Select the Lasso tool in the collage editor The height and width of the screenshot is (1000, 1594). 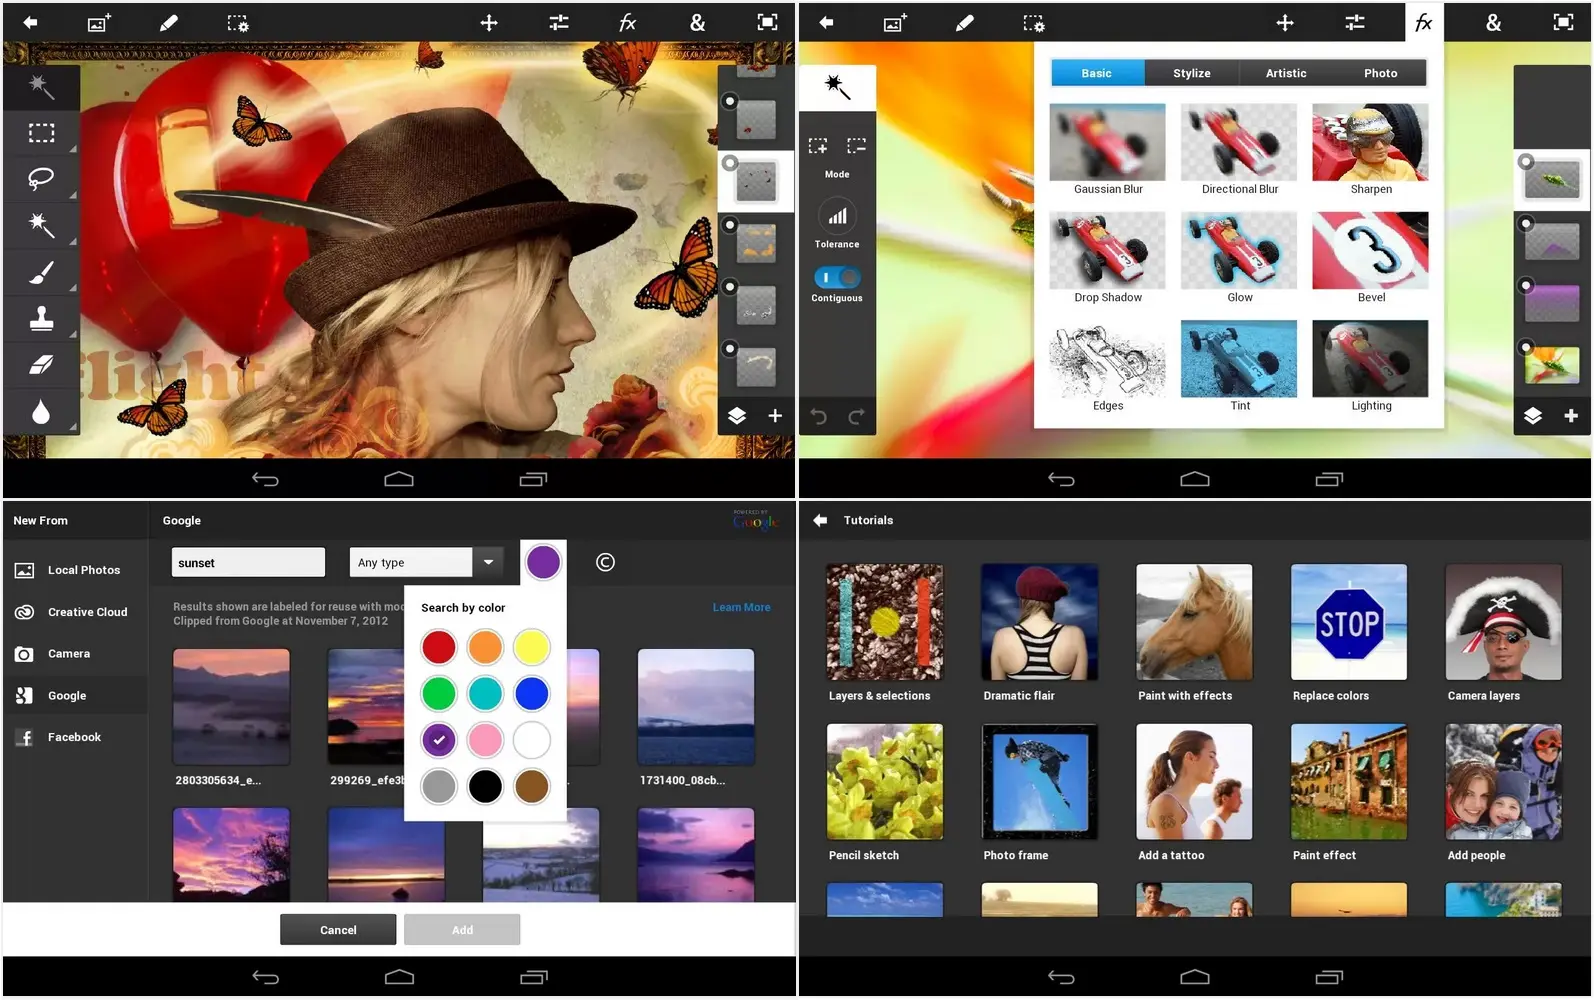coord(41,179)
